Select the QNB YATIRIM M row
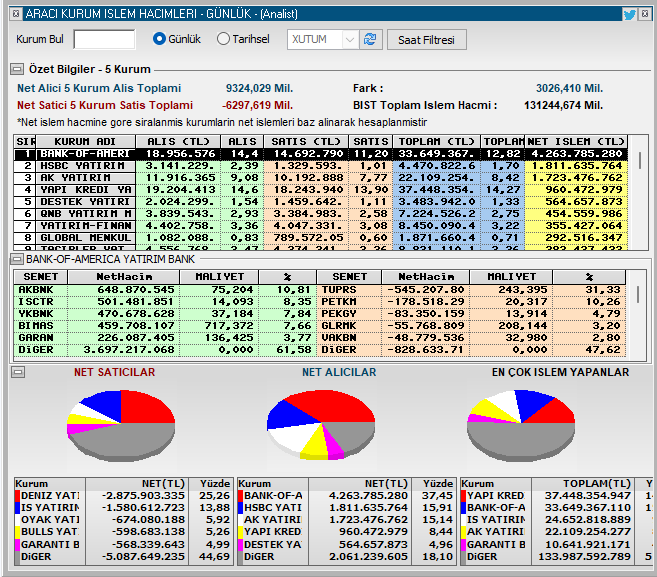 [321, 214]
